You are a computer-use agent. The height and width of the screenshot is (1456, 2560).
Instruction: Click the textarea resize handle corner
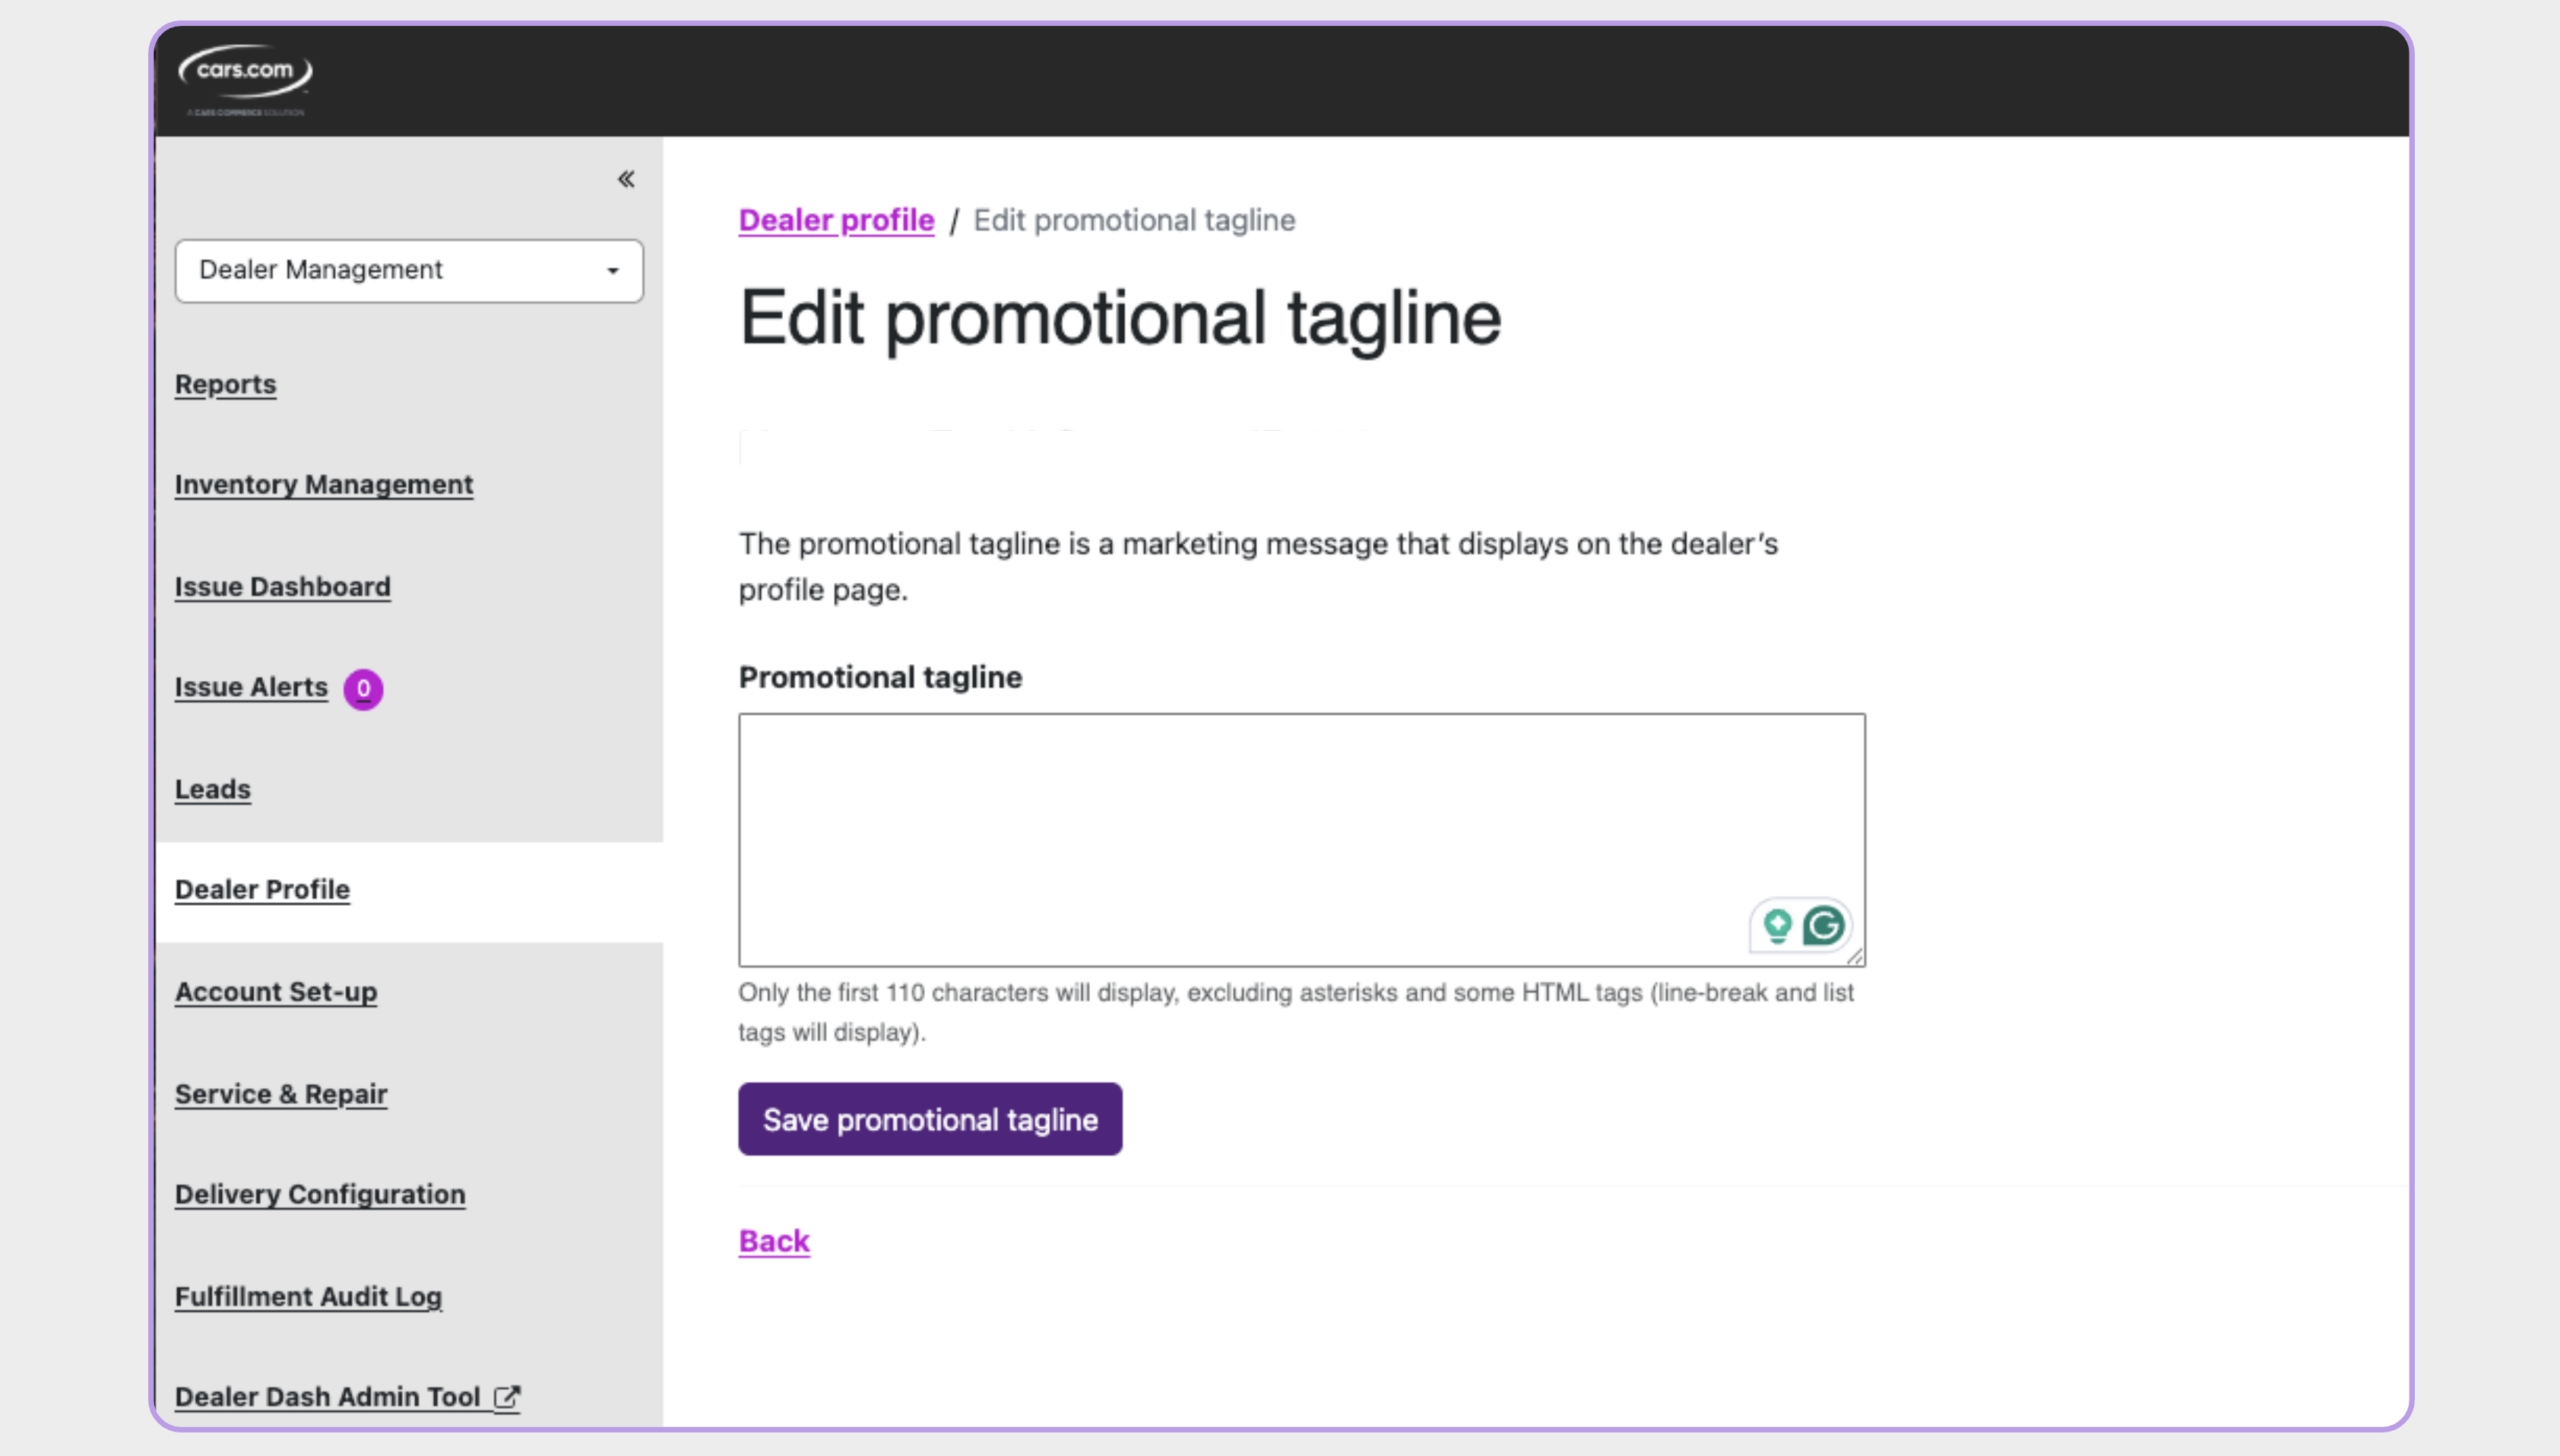point(1855,957)
